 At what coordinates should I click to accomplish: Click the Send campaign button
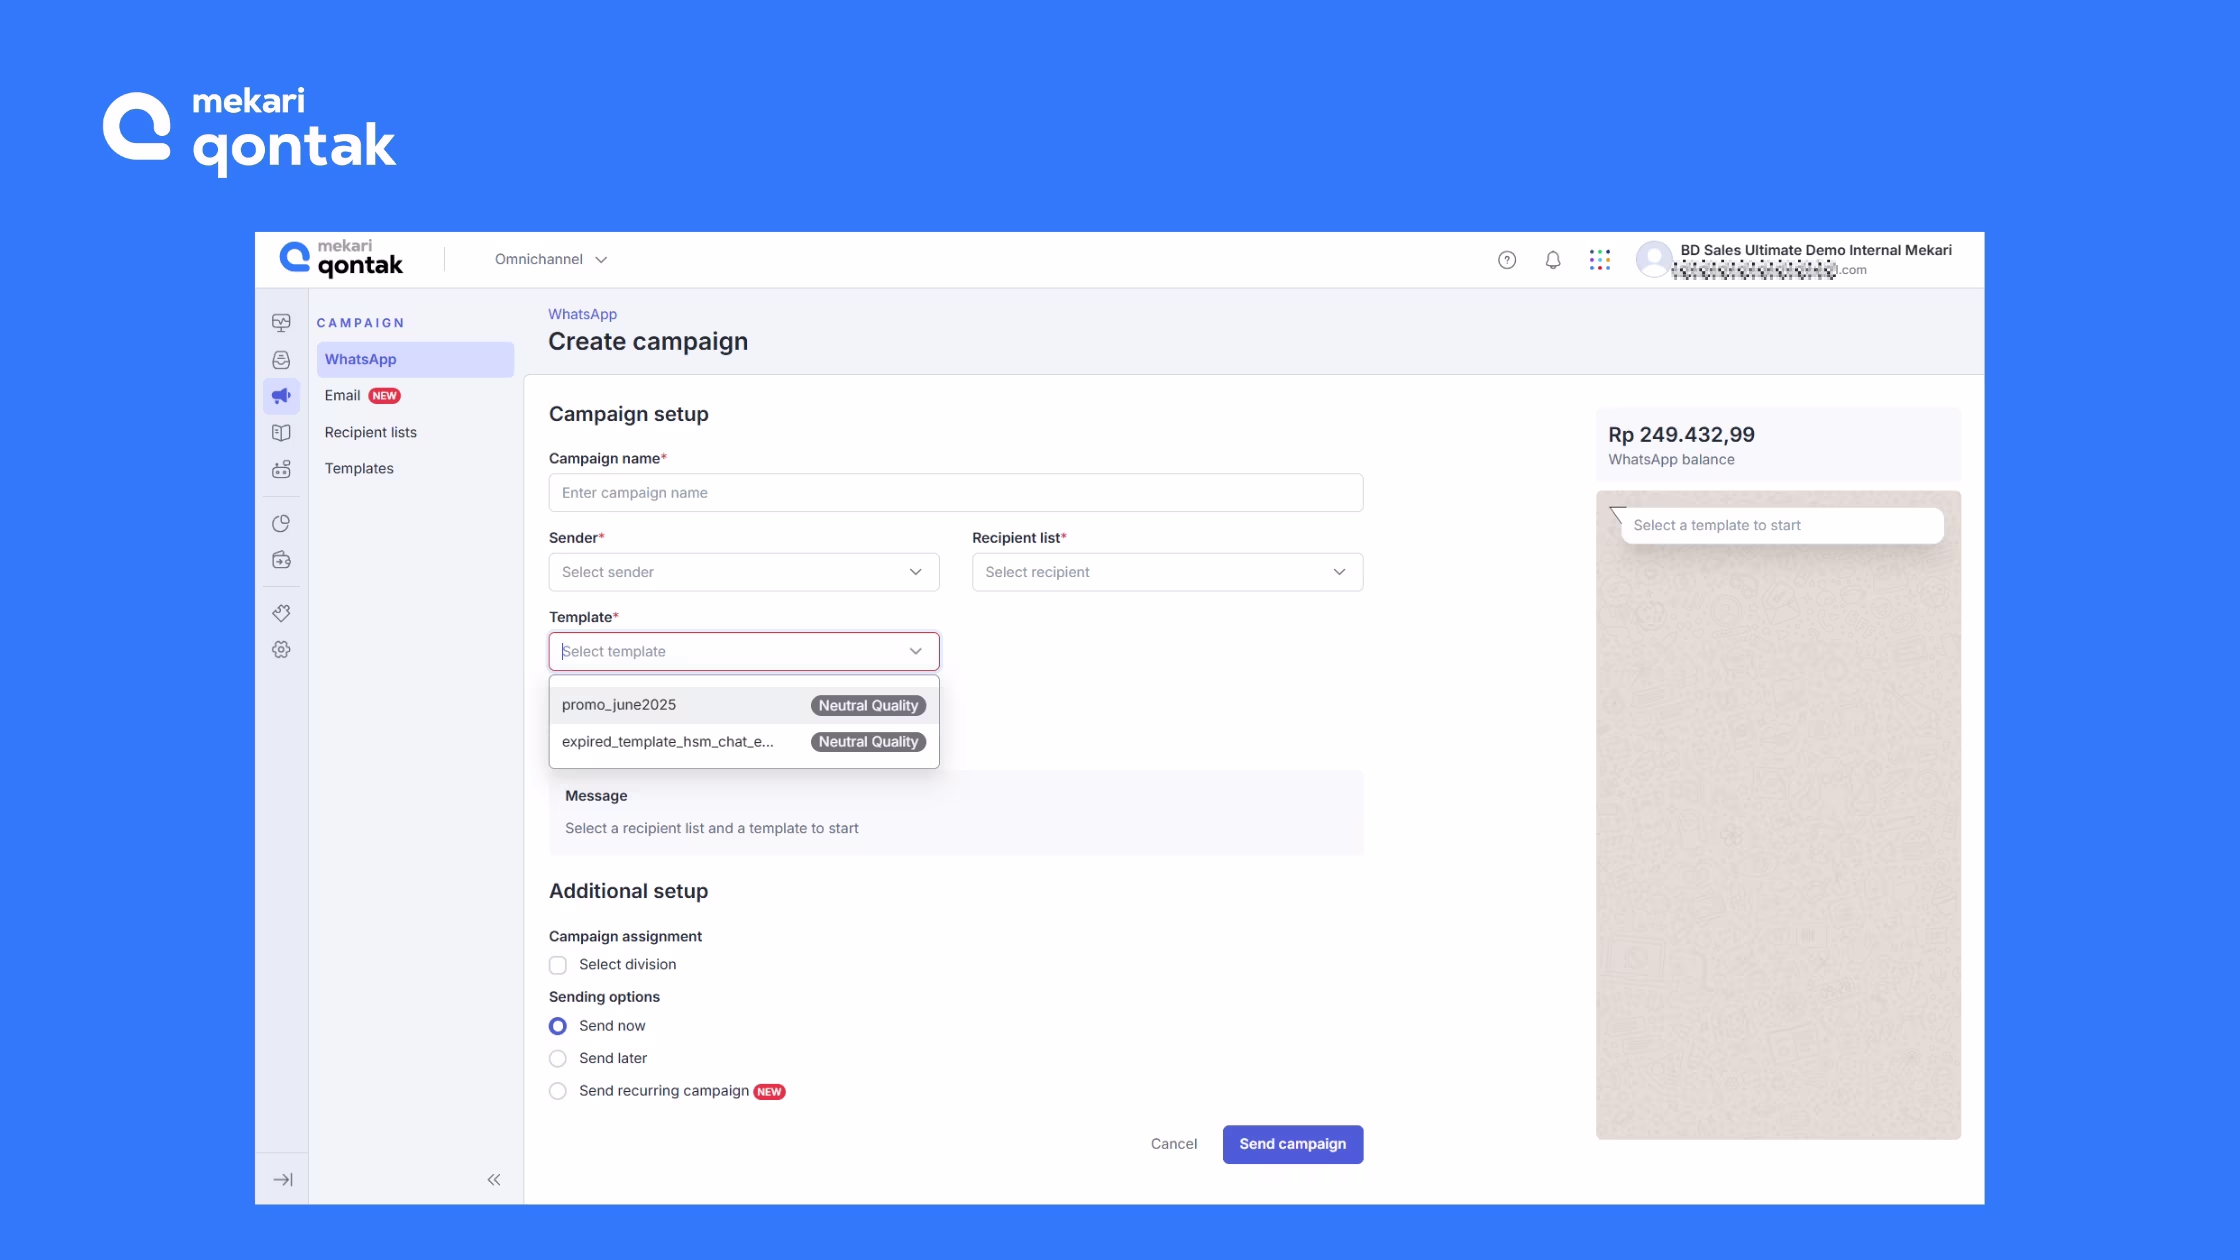[1292, 1144]
